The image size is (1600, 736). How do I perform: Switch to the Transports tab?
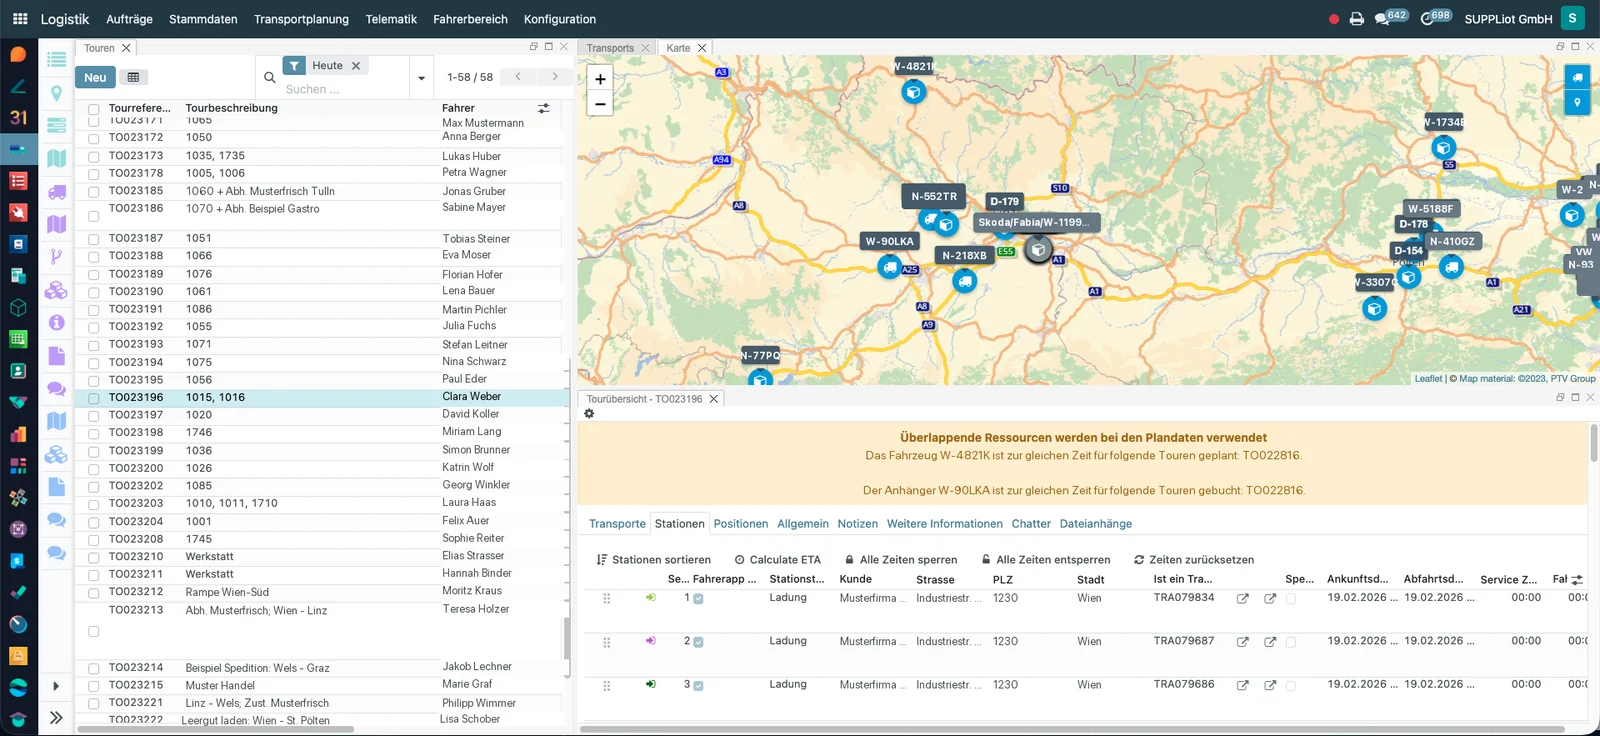(610, 48)
